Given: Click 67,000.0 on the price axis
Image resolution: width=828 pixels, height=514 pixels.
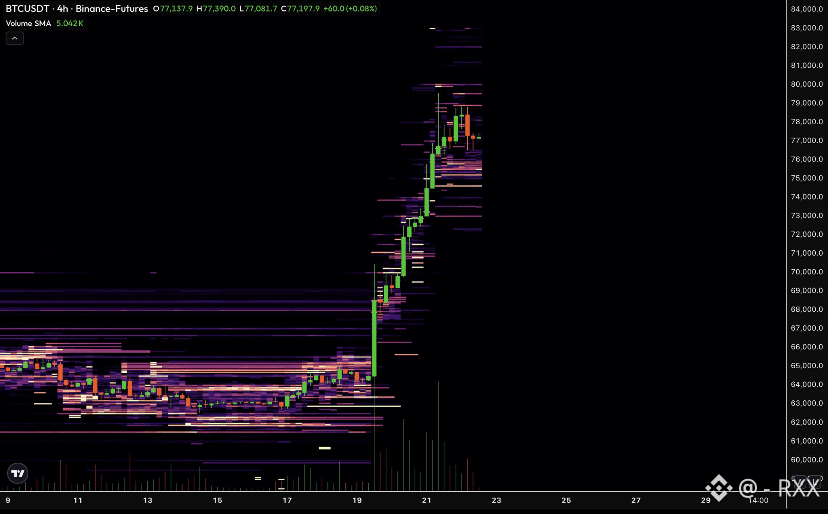Looking at the screenshot, I should pos(806,328).
